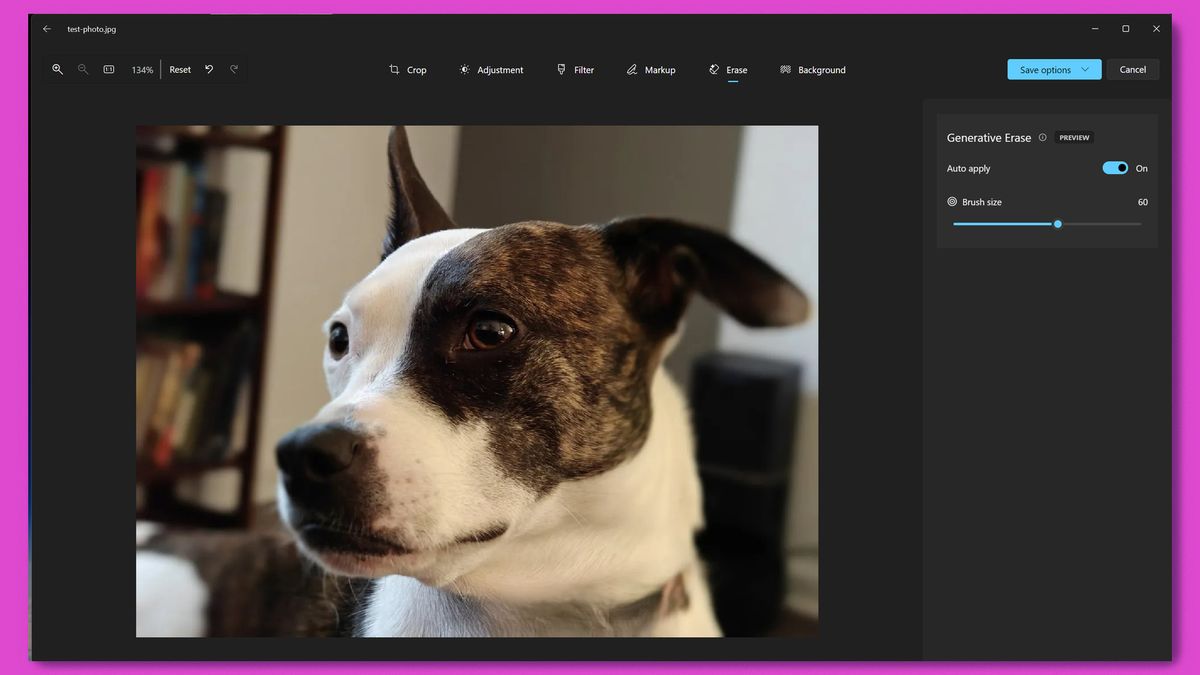Click the Redo arrow
The width and height of the screenshot is (1200, 675).
point(233,69)
